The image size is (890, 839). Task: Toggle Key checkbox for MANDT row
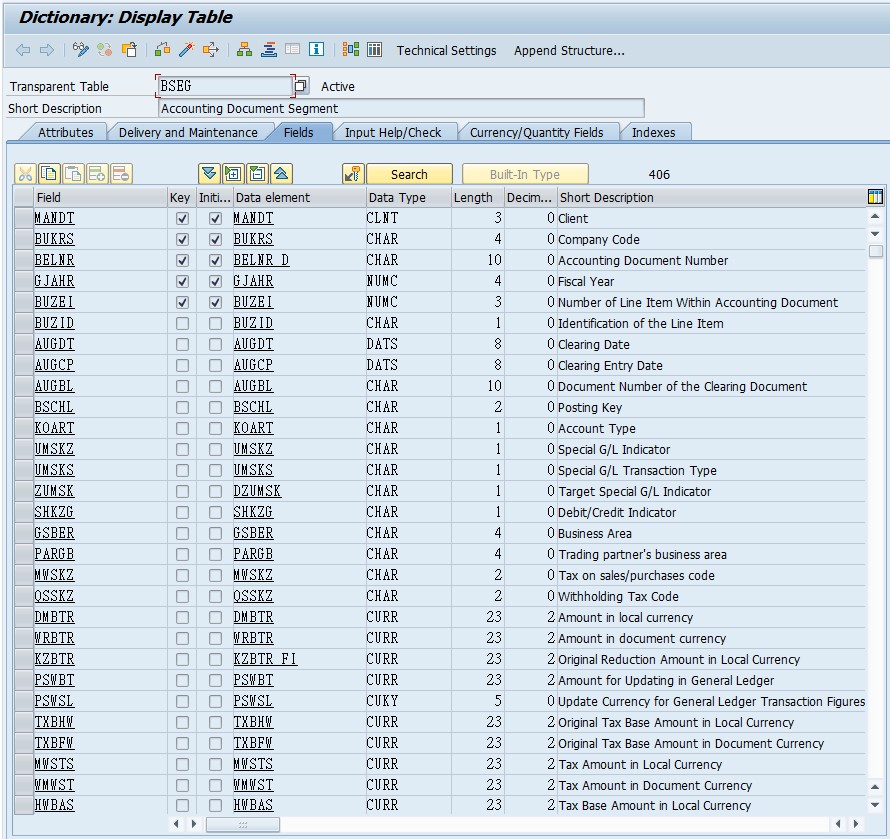click(182, 219)
